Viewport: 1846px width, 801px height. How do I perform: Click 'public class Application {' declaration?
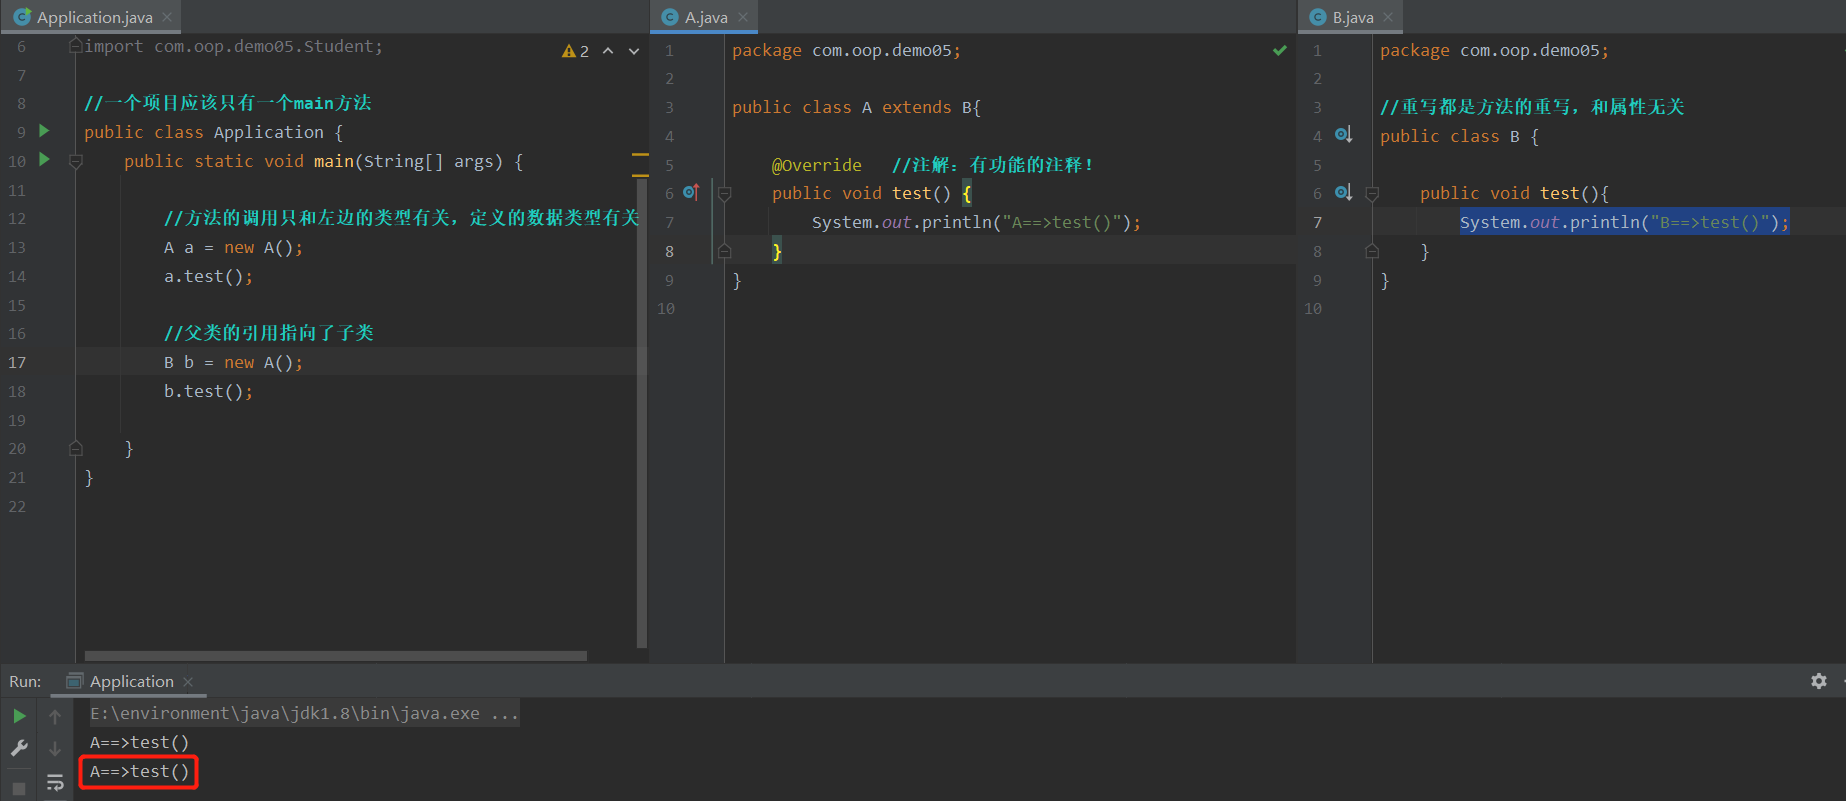213,132
